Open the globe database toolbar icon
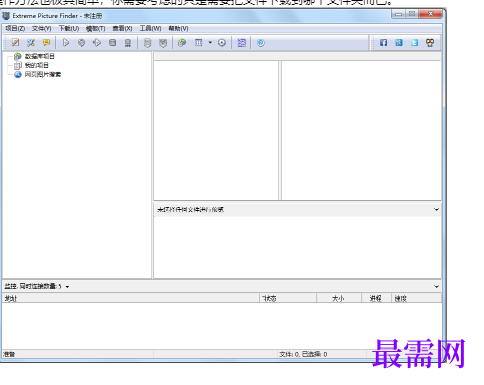Screen dimensions: 484x385 point(182,43)
